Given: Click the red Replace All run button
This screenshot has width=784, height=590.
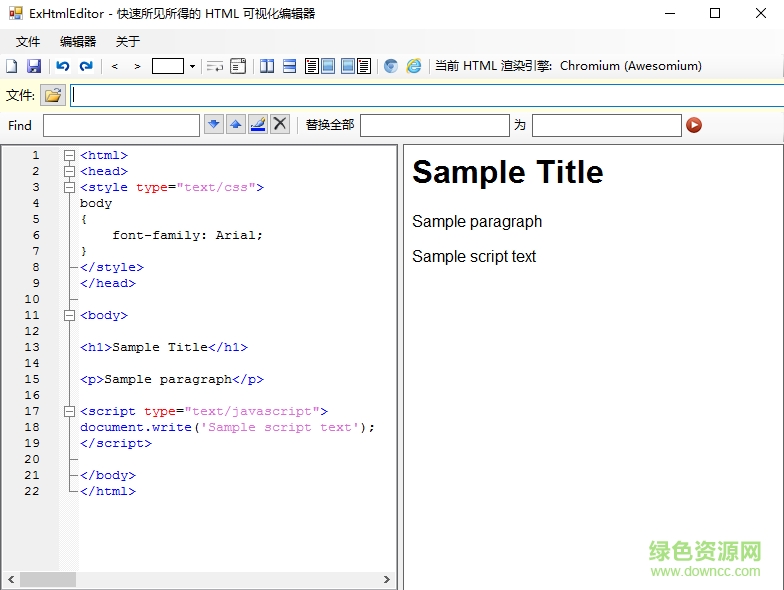Looking at the screenshot, I should point(694,125).
